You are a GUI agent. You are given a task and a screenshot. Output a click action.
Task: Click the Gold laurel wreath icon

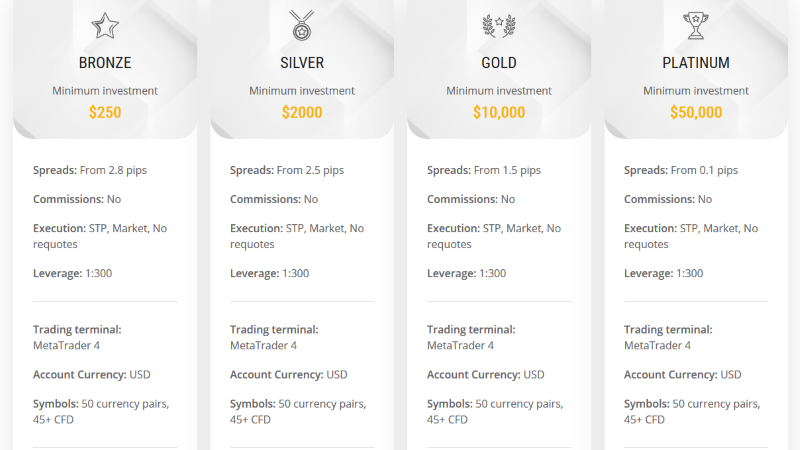[x=499, y=26]
